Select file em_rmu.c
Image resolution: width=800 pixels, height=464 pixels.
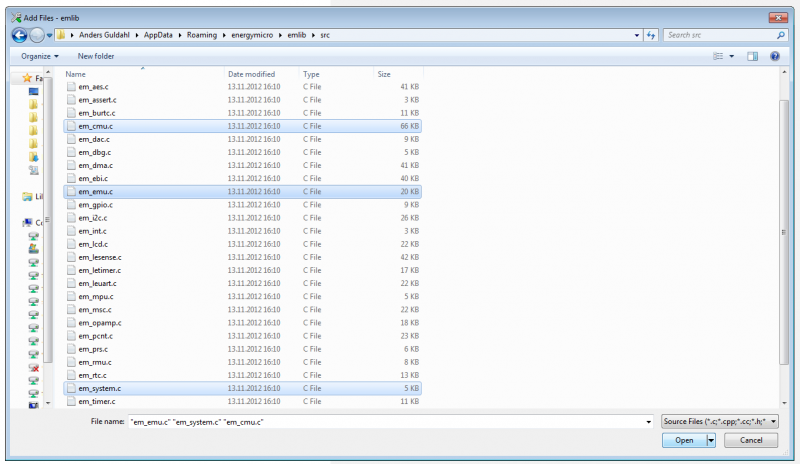click(242, 362)
